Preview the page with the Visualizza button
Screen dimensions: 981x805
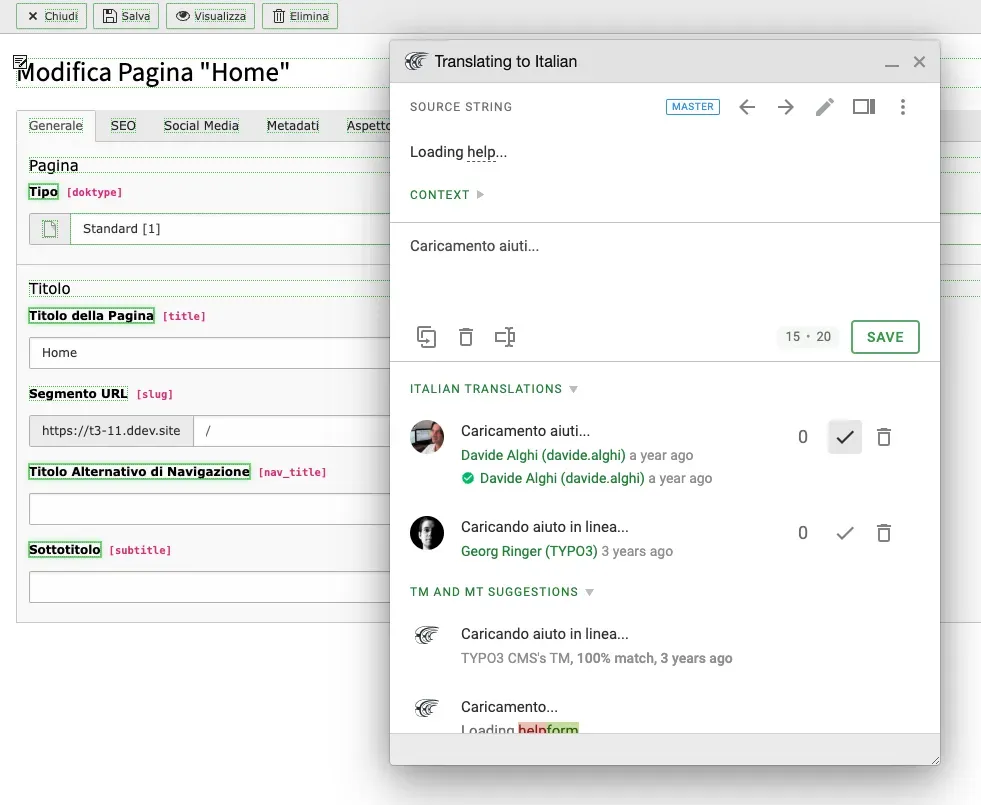point(210,16)
